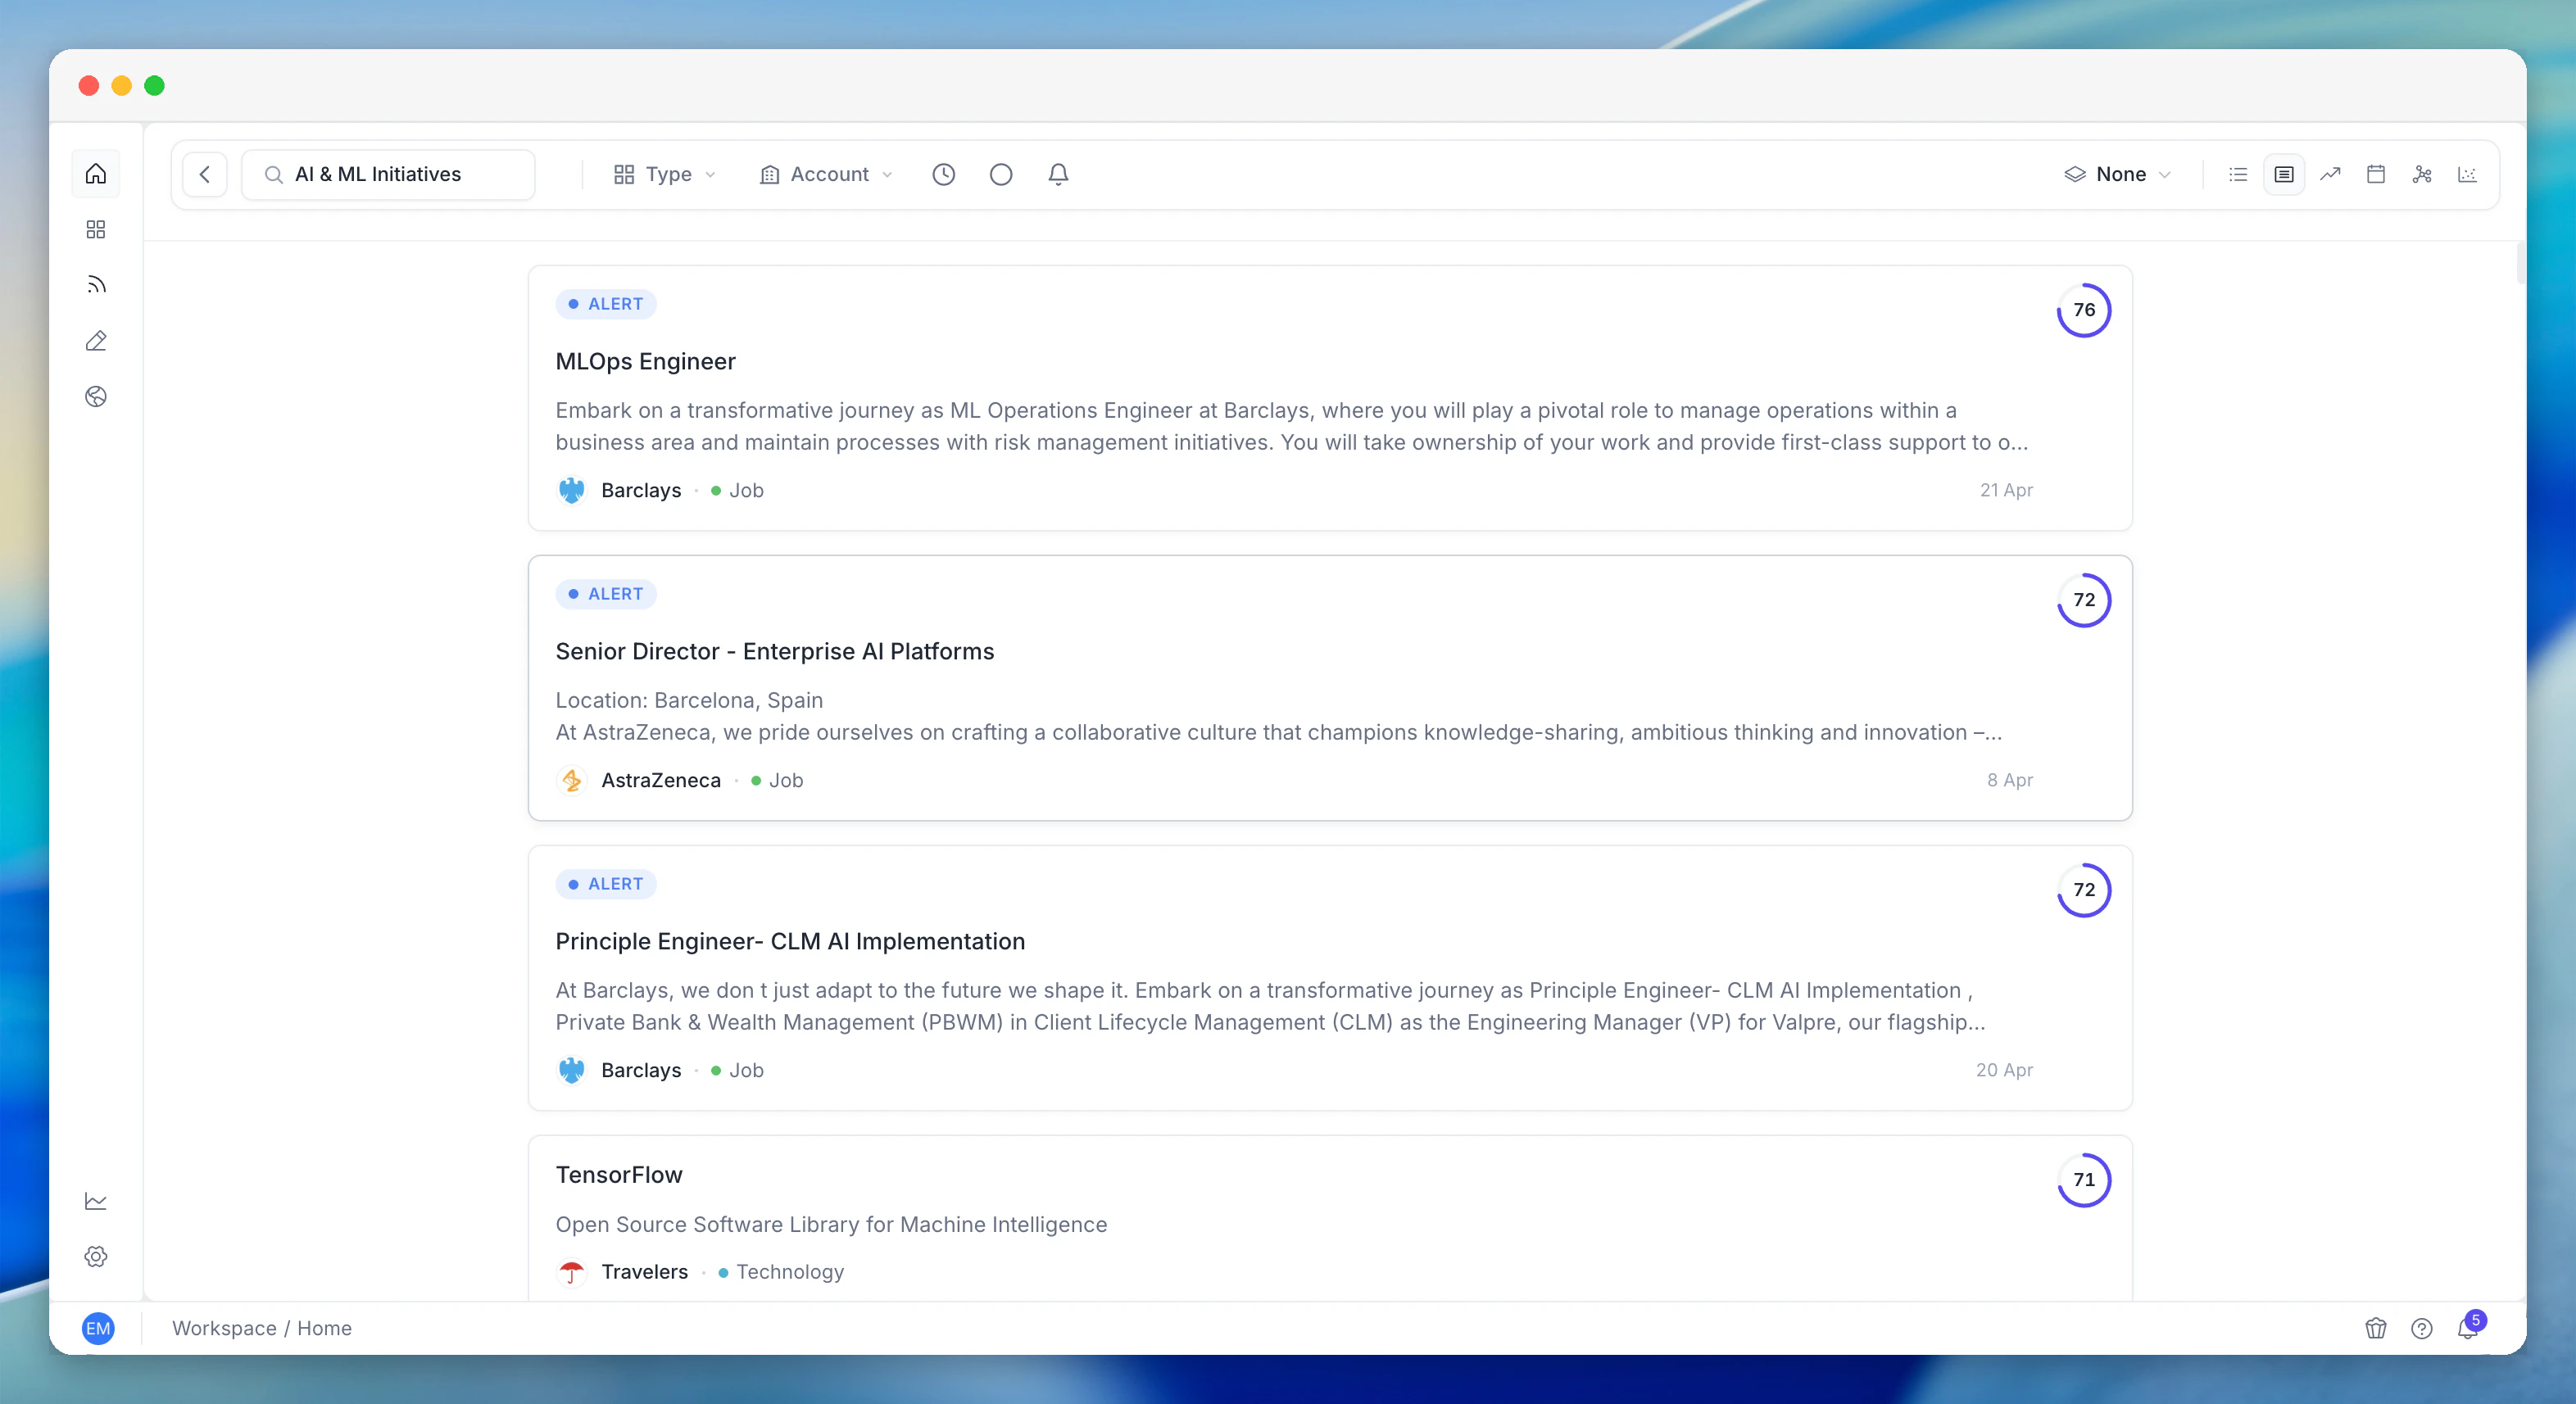Click the EM user avatar

click(x=98, y=1328)
